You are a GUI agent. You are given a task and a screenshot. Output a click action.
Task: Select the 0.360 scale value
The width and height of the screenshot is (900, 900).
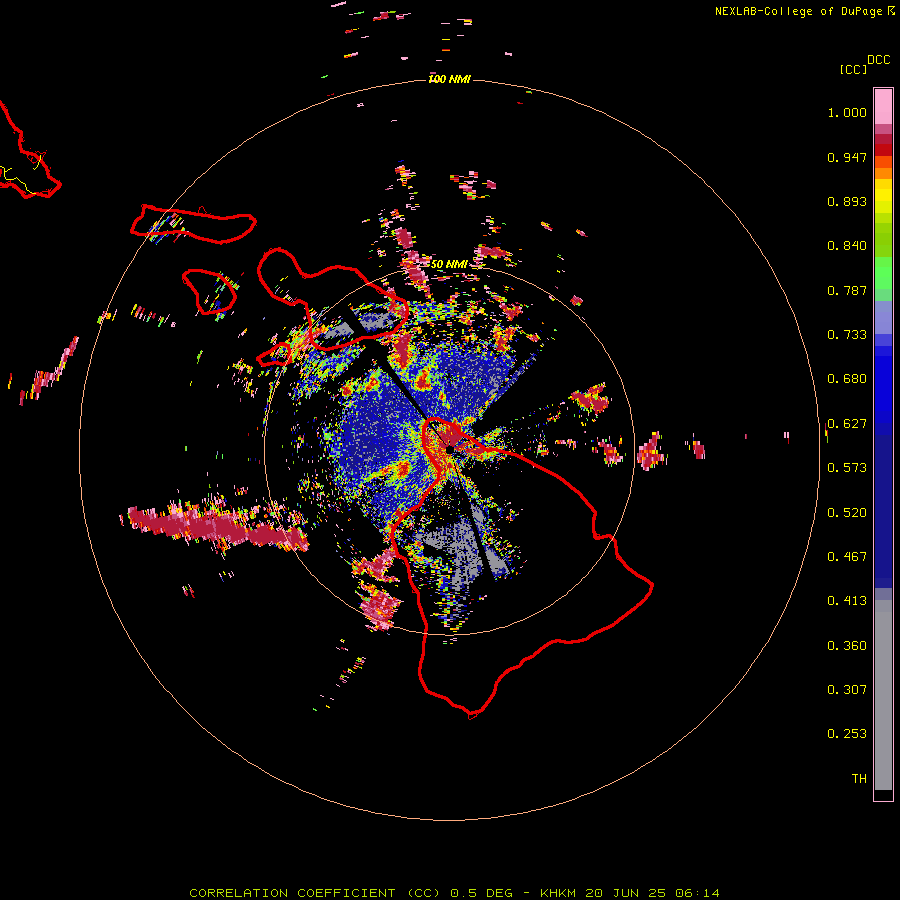point(847,646)
